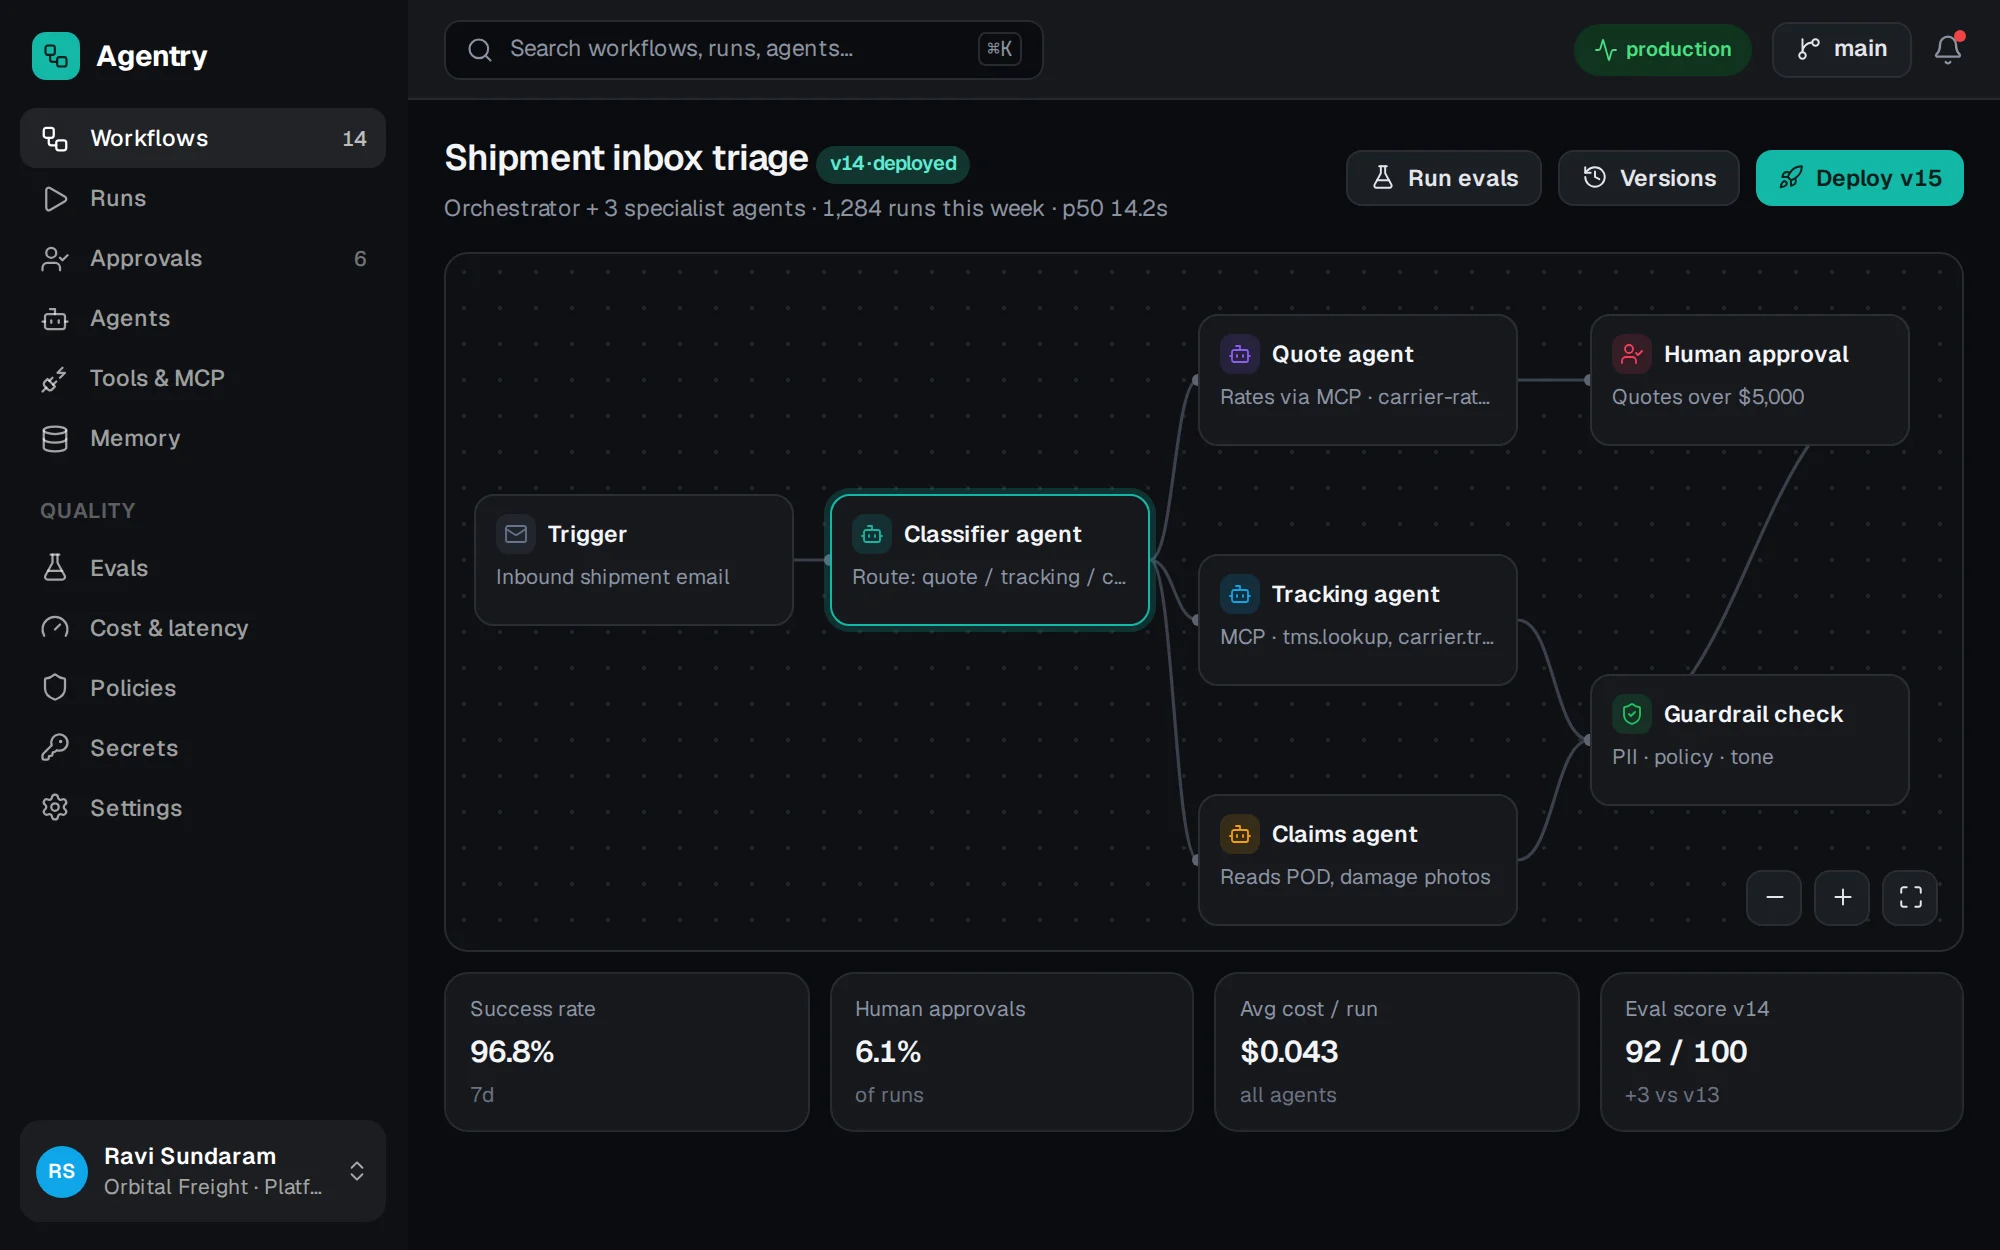
Task: Click the Guardrail check shield icon
Action: tap(1632, 714)
